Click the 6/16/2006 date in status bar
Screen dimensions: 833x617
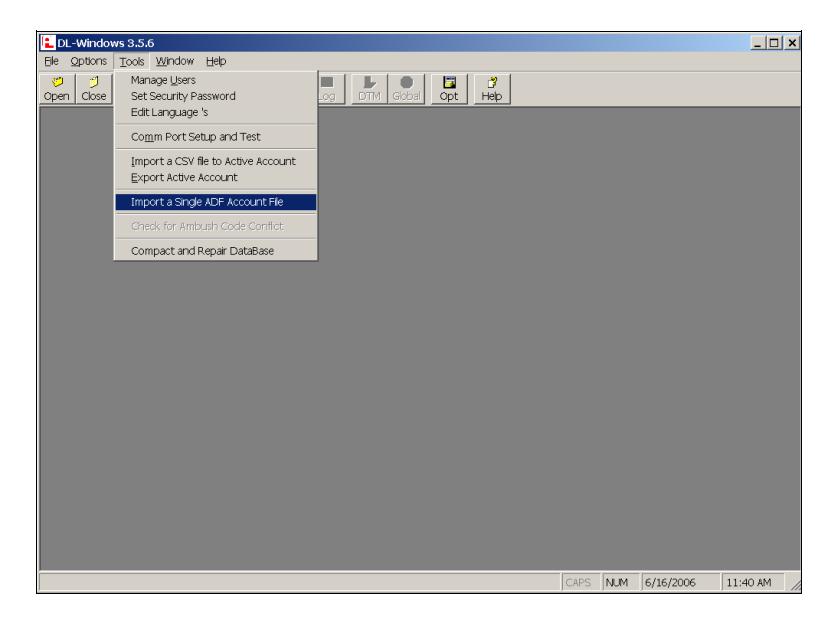pyautogui.click(x=680, y=582)
